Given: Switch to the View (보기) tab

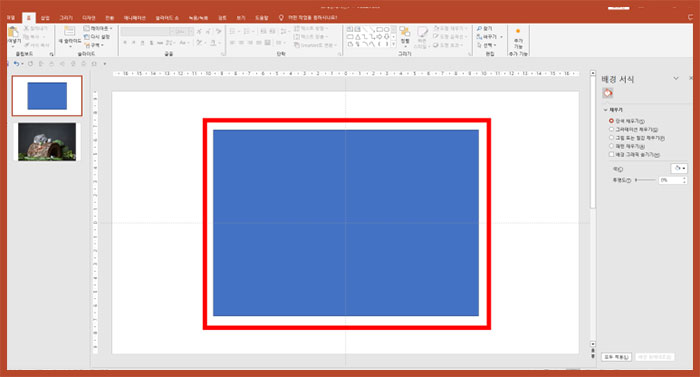Looking at the screenshot, I should click(x=241, y=17).
